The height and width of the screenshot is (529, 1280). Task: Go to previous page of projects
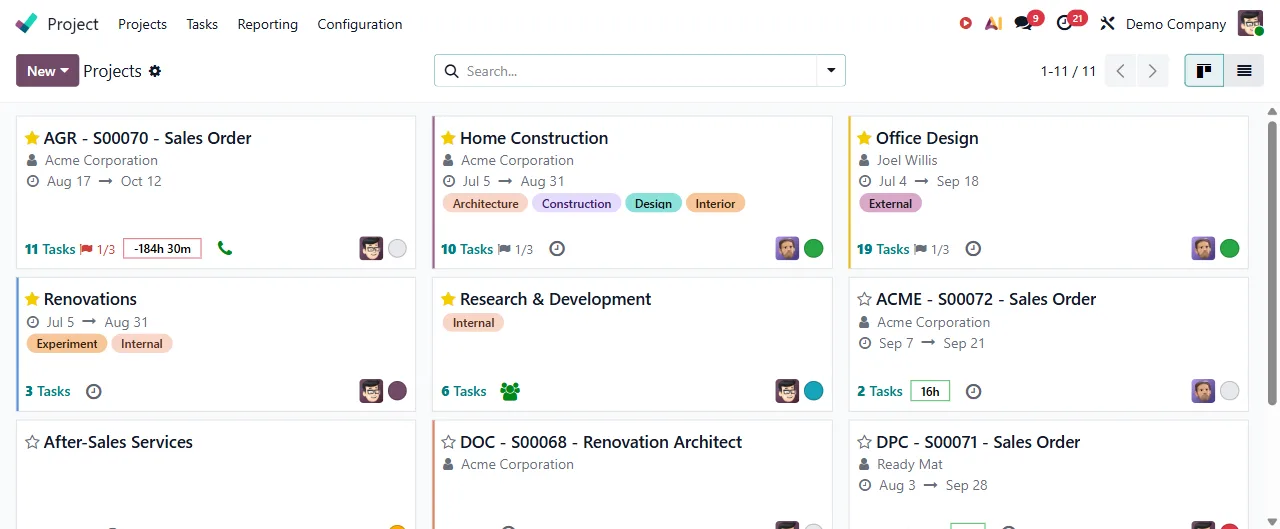click(x=1120, y=70)
